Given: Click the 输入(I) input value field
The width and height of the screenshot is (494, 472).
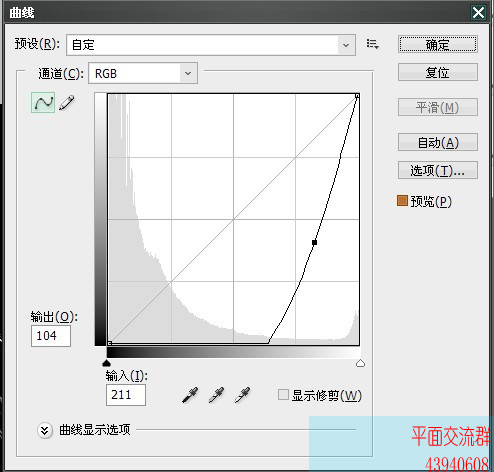Looking at the screenshot, I should (126, 395).
